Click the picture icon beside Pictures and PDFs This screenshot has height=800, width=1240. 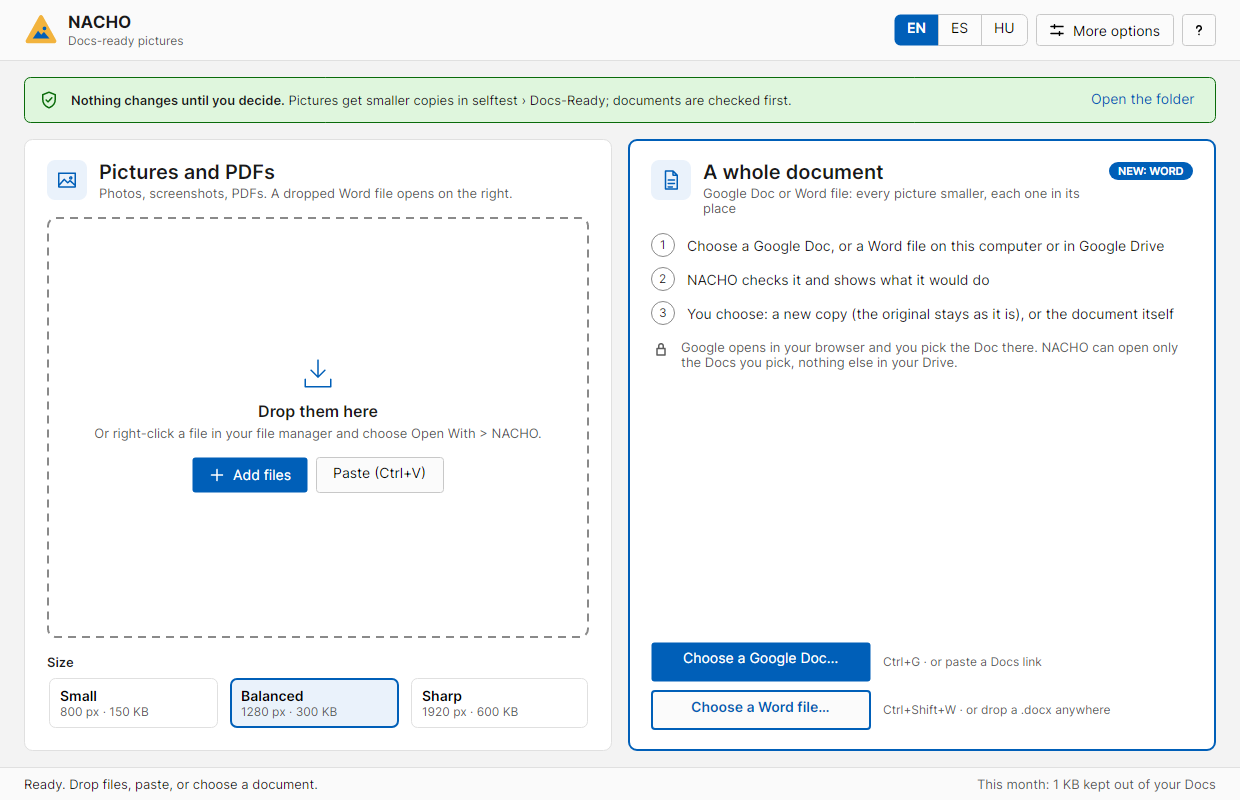tap(67, 180)
